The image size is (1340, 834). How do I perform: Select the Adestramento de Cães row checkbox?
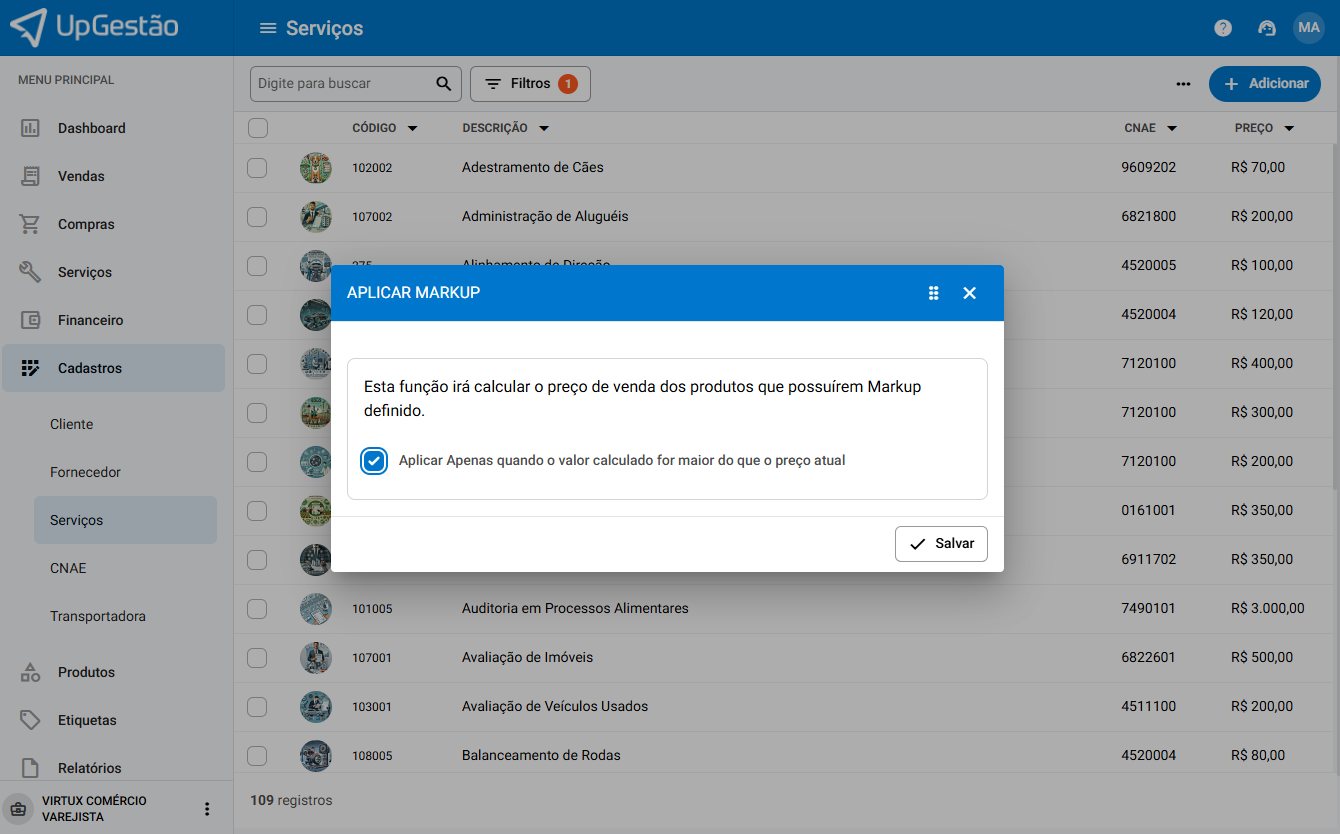(258, 168)
